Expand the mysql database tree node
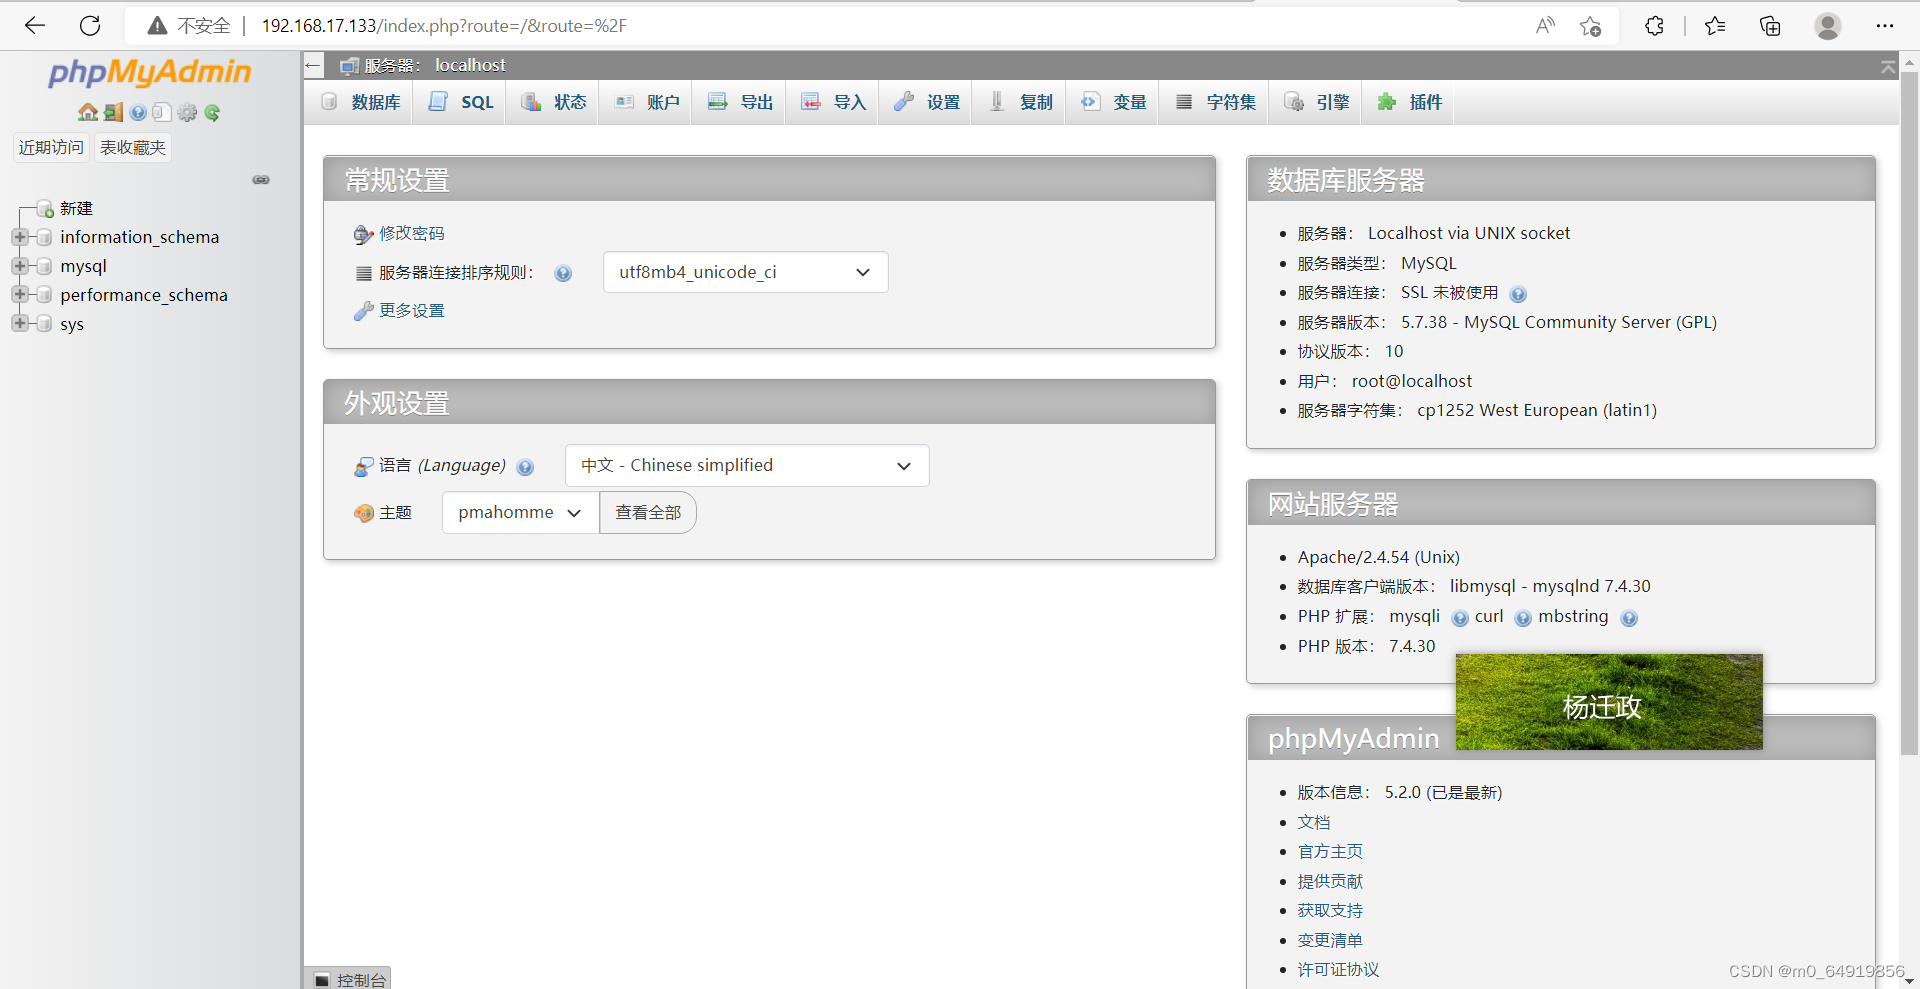Screen dimensions: 1920x989 point(19,266)
